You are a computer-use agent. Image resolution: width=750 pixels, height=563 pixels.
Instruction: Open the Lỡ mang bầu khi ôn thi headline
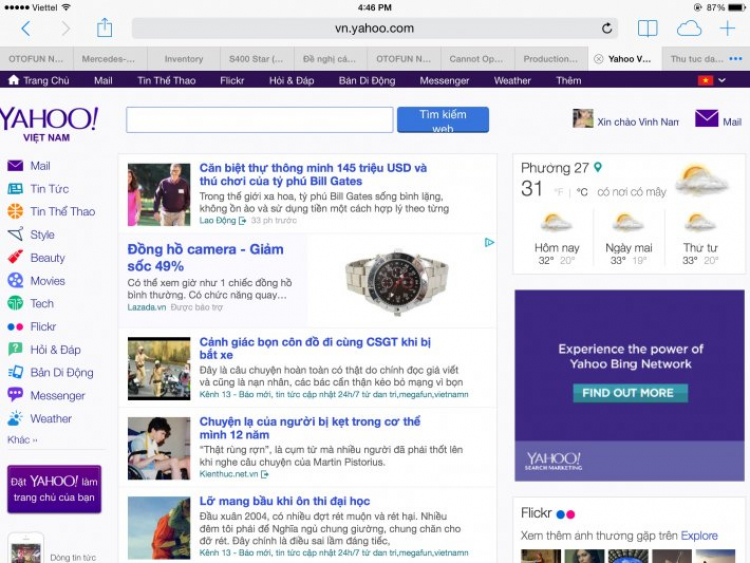[x=285, y=501]
